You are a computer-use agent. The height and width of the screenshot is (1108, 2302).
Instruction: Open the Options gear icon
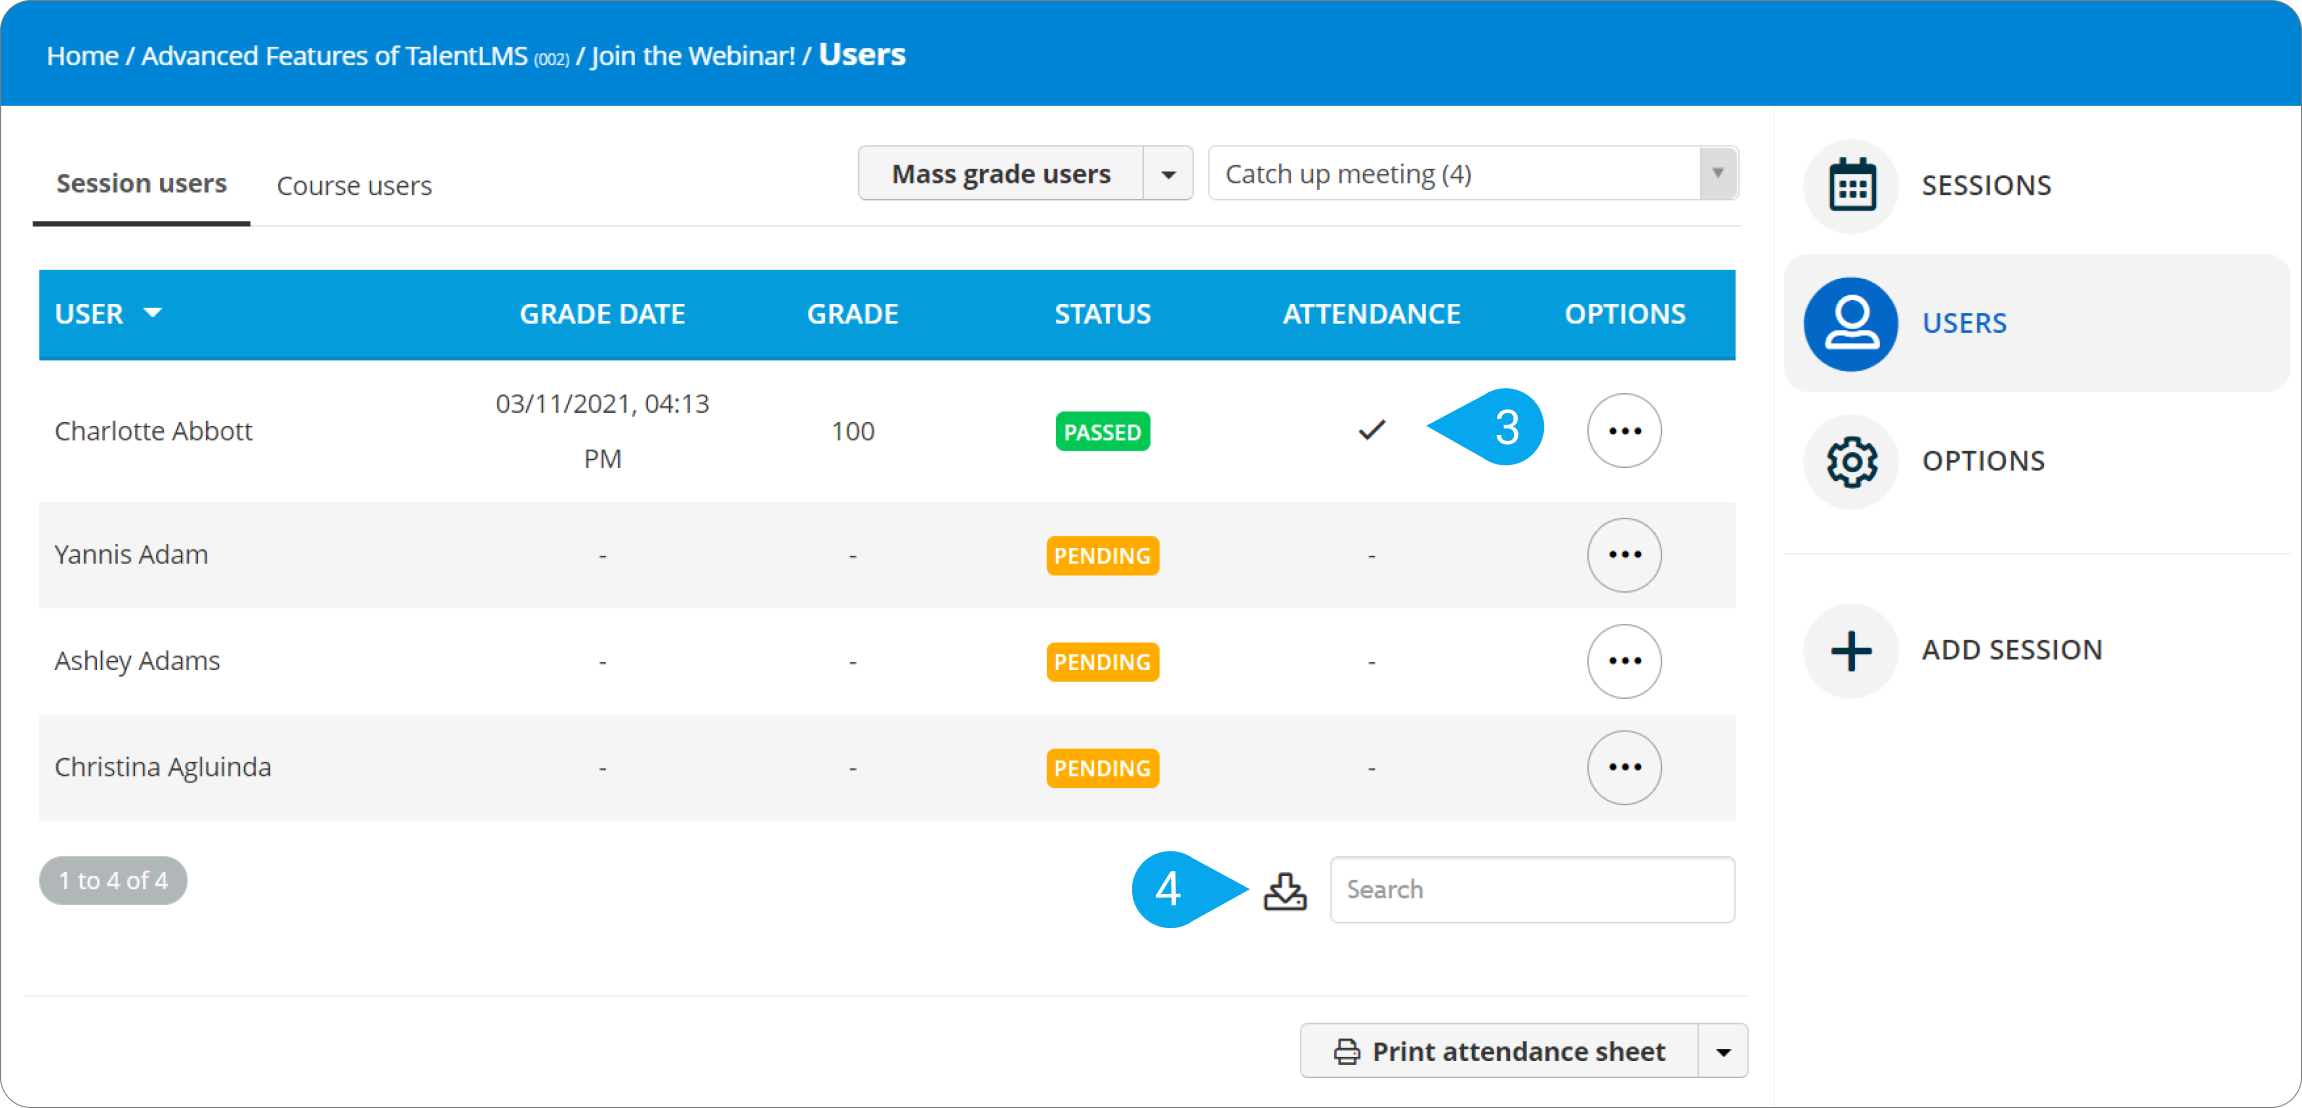click(1851, 461)
